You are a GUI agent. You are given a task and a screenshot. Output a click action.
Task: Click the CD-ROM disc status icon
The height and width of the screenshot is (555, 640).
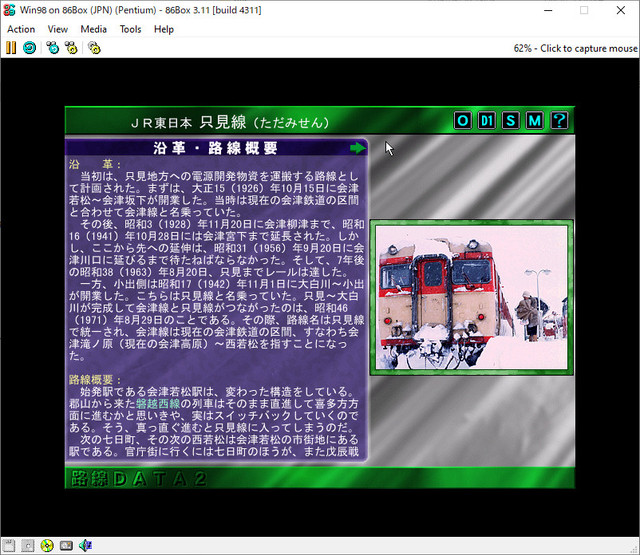[x=47, y=545]
